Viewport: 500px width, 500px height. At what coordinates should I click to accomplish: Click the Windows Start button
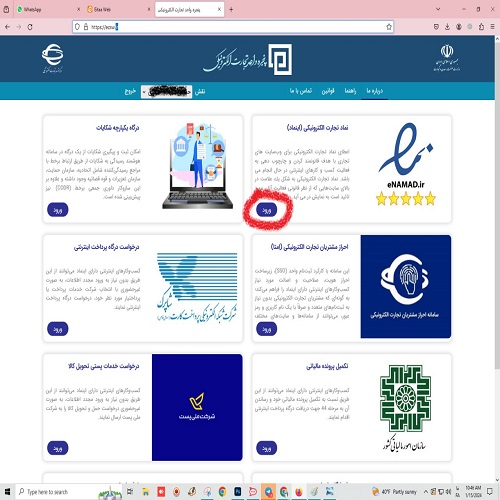tap(7, 492)
